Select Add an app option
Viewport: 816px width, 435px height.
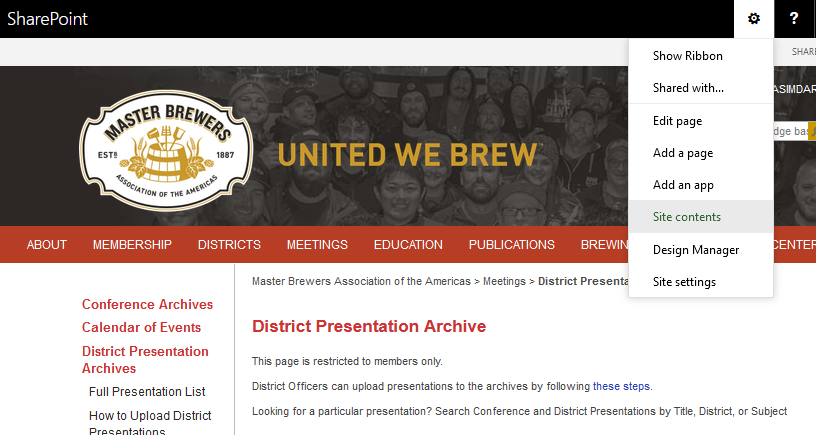pyautogui.click(x=700, y=185)
